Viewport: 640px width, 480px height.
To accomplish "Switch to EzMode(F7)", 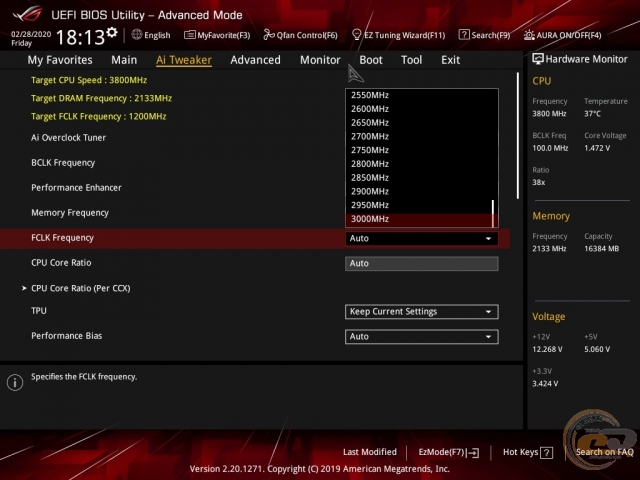I will click(x=449, y=452).
